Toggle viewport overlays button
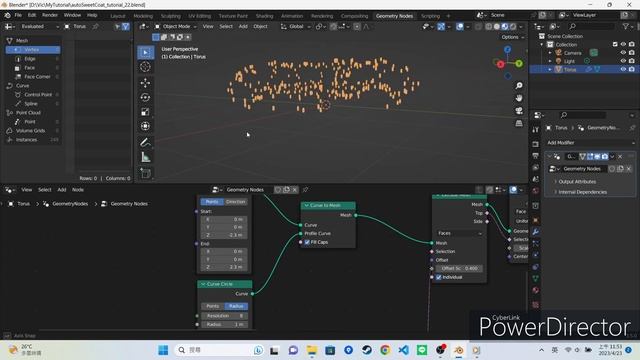 (x=460, y=27)
